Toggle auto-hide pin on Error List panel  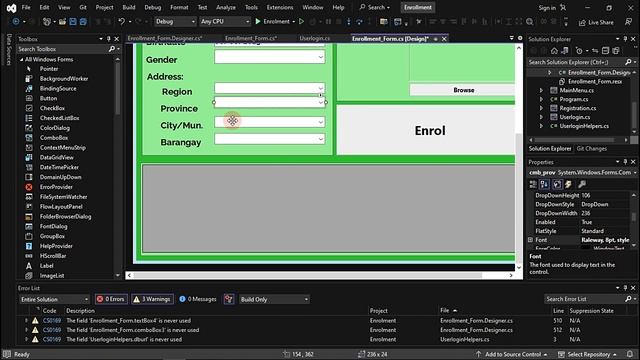(625, 288)
